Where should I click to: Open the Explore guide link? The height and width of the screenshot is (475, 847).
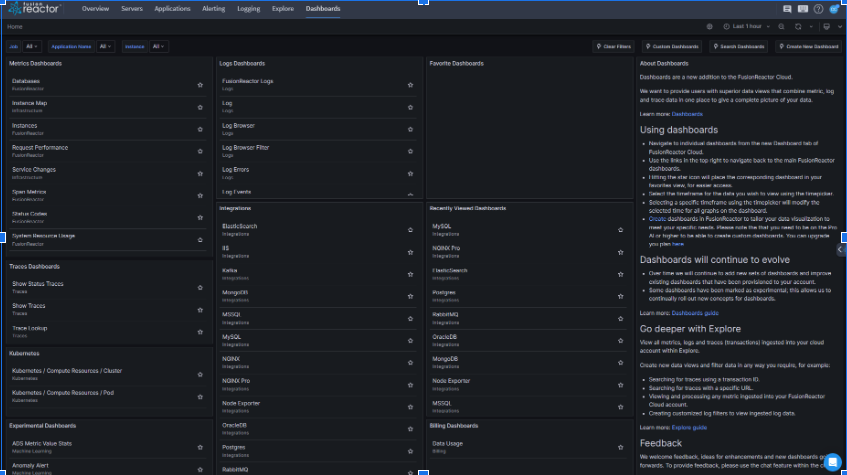click(689, 427)
